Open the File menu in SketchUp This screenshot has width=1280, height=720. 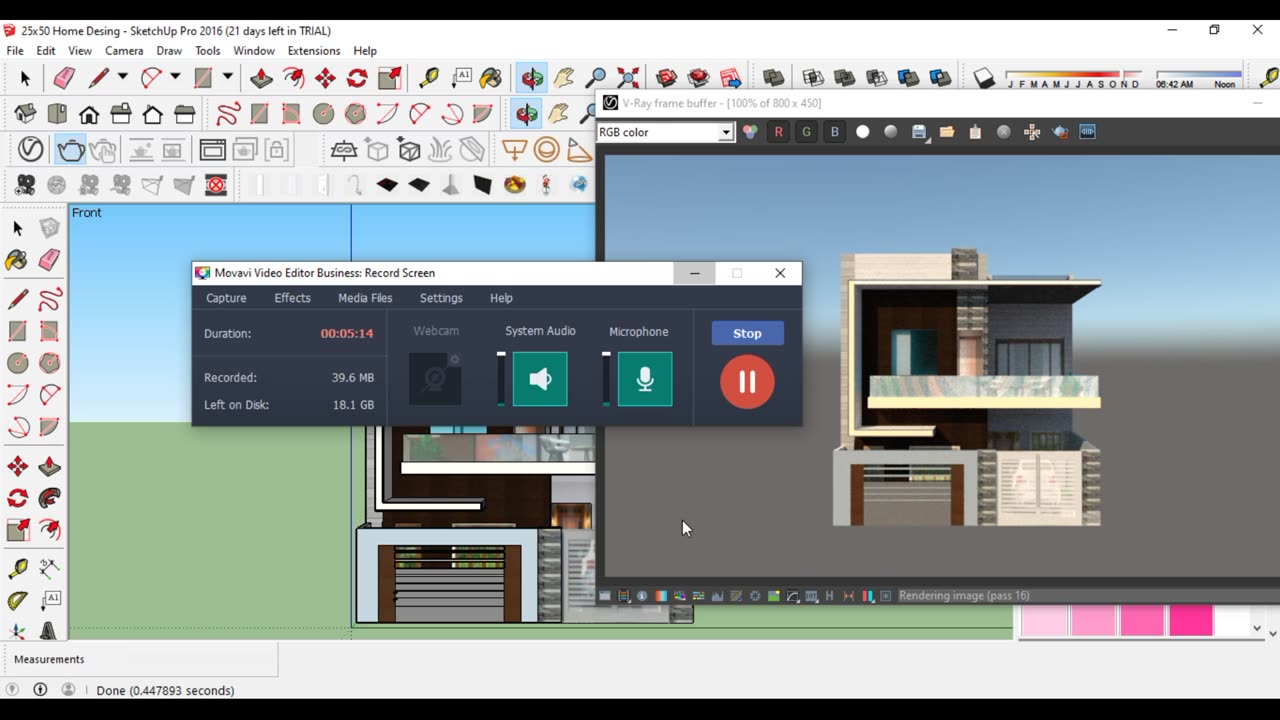click(15, 51)
